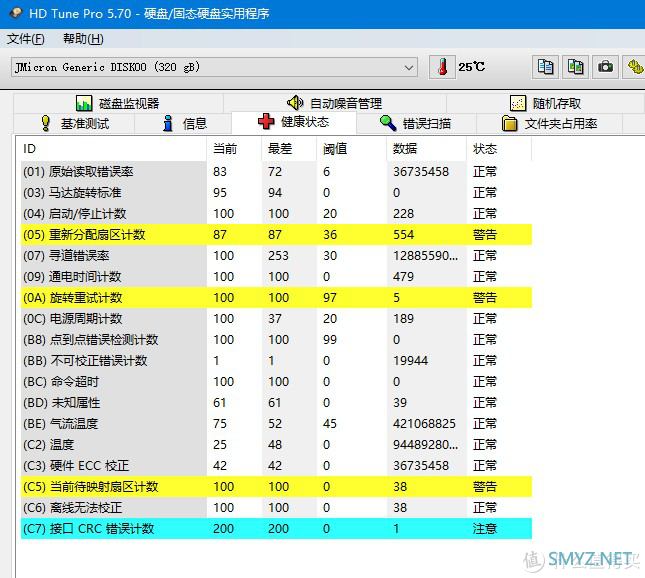Viewport: 645px width, 578px height.
Task: Select the (01) 原始读取错误率 row
Action: [x=276, y=172]
